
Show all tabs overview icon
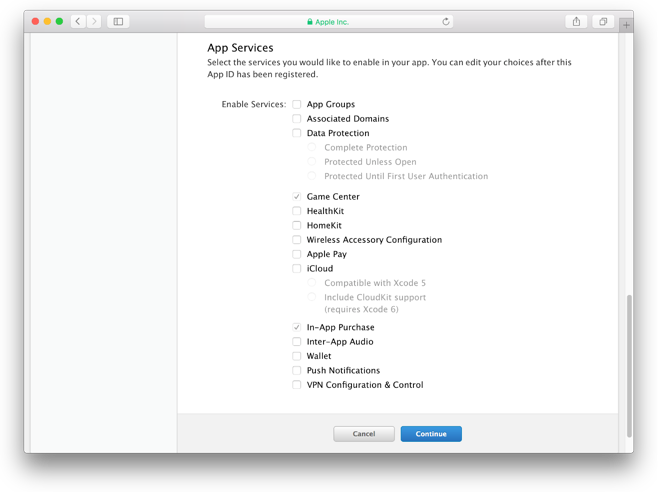pos(603,21)
